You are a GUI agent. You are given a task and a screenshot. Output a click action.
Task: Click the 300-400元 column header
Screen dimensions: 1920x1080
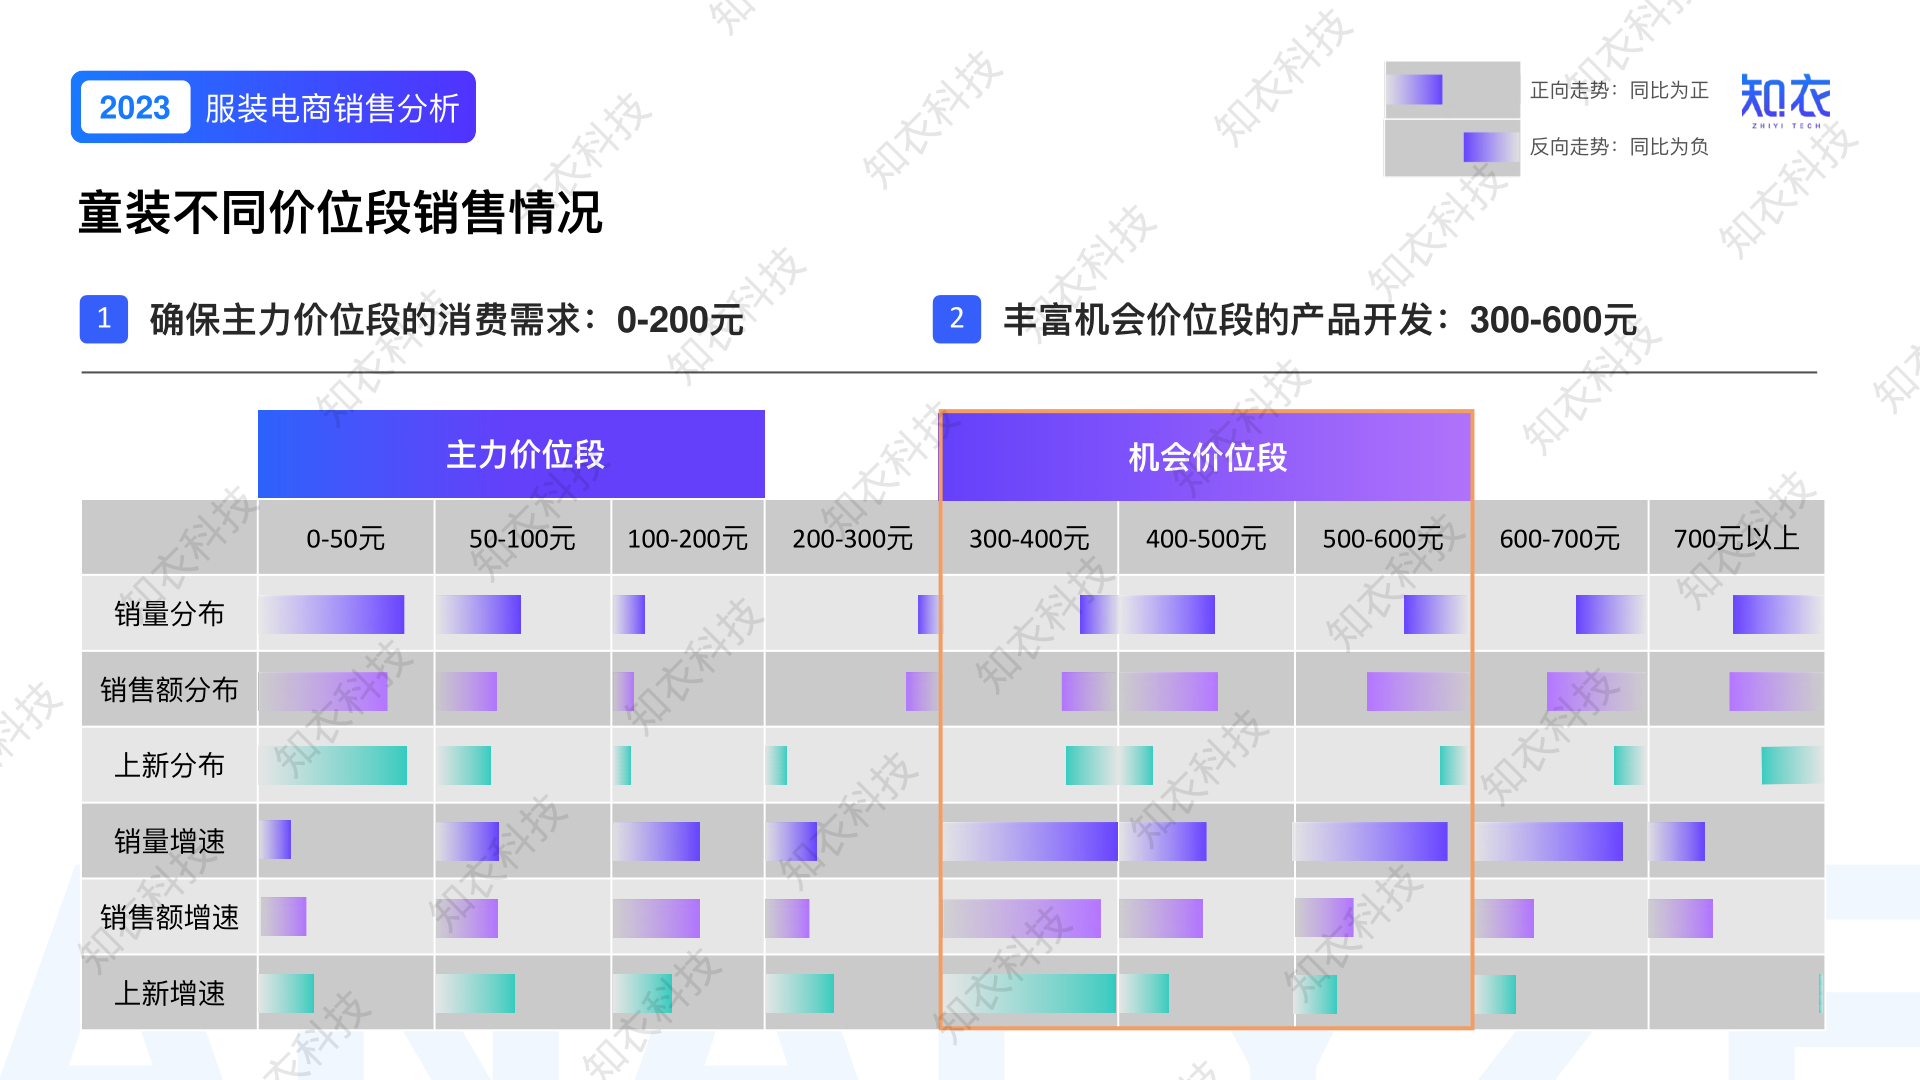(1029, 538)
